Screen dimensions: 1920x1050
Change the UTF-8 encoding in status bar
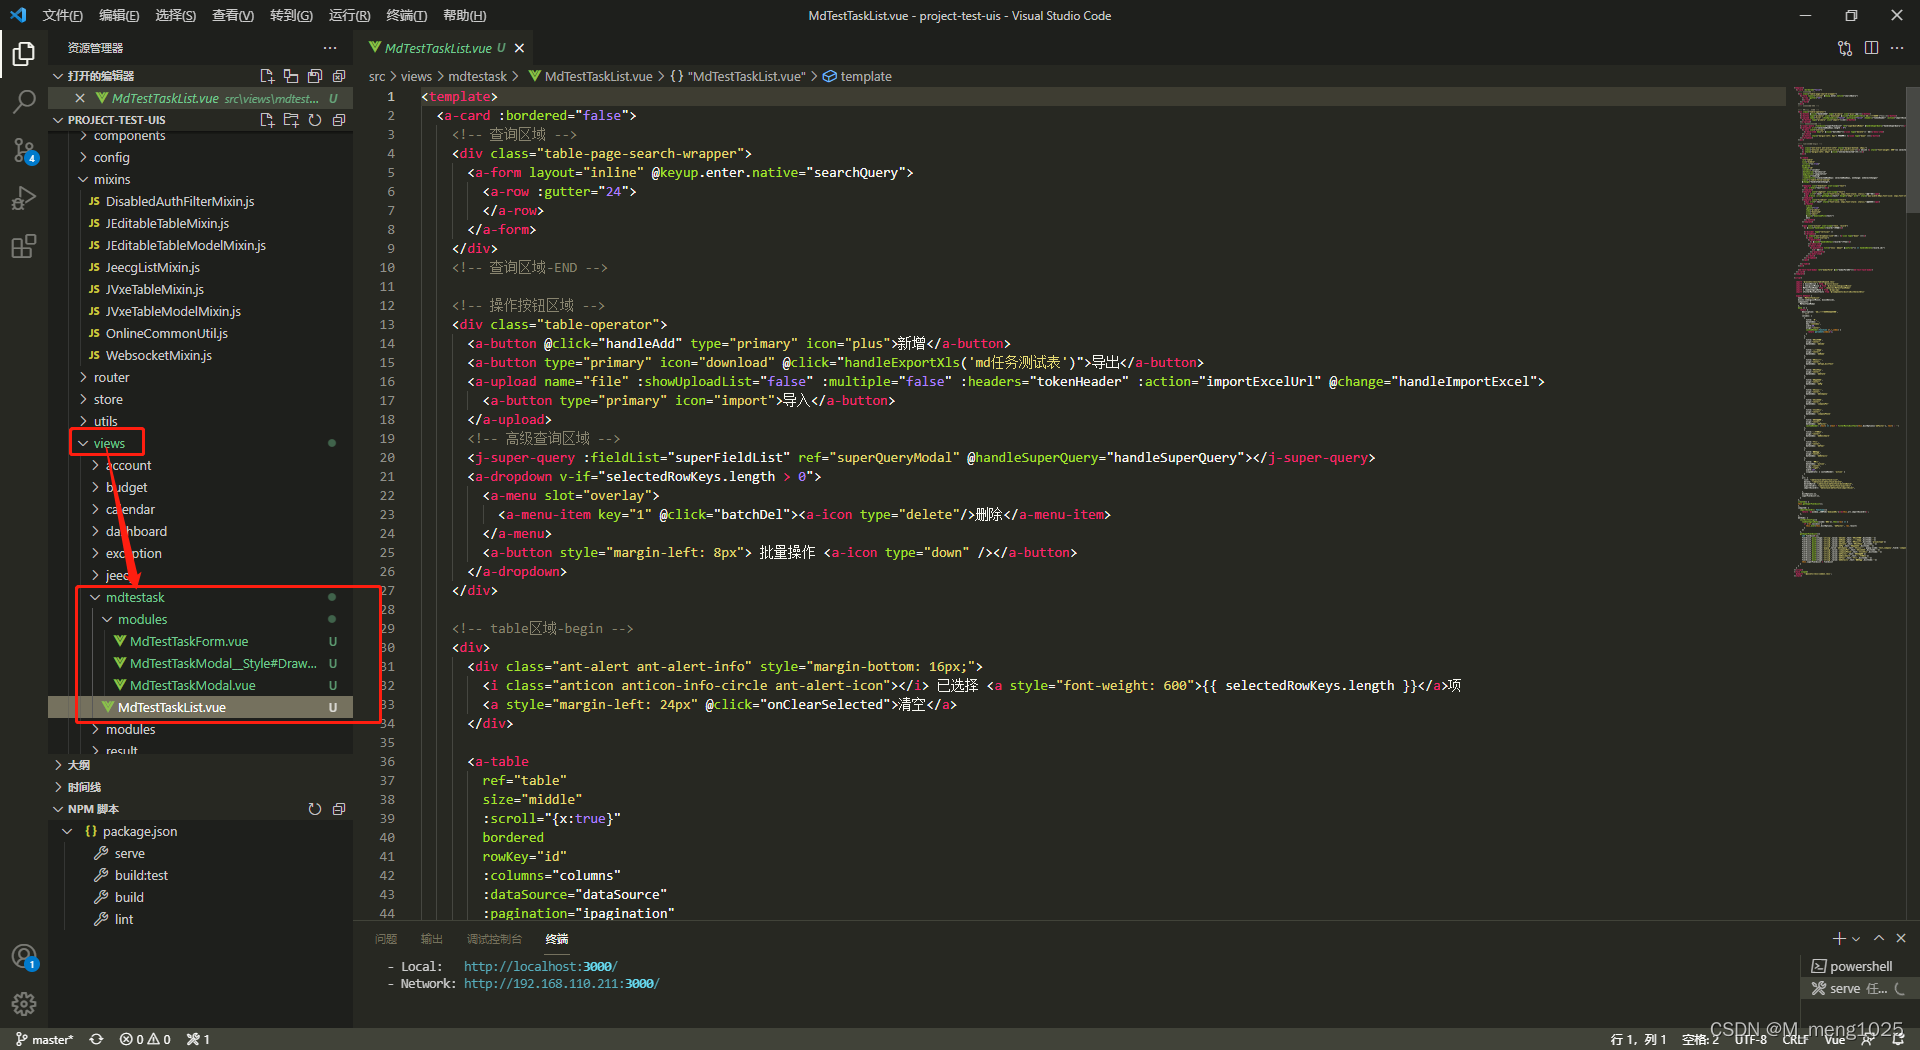point(1751,1039)
